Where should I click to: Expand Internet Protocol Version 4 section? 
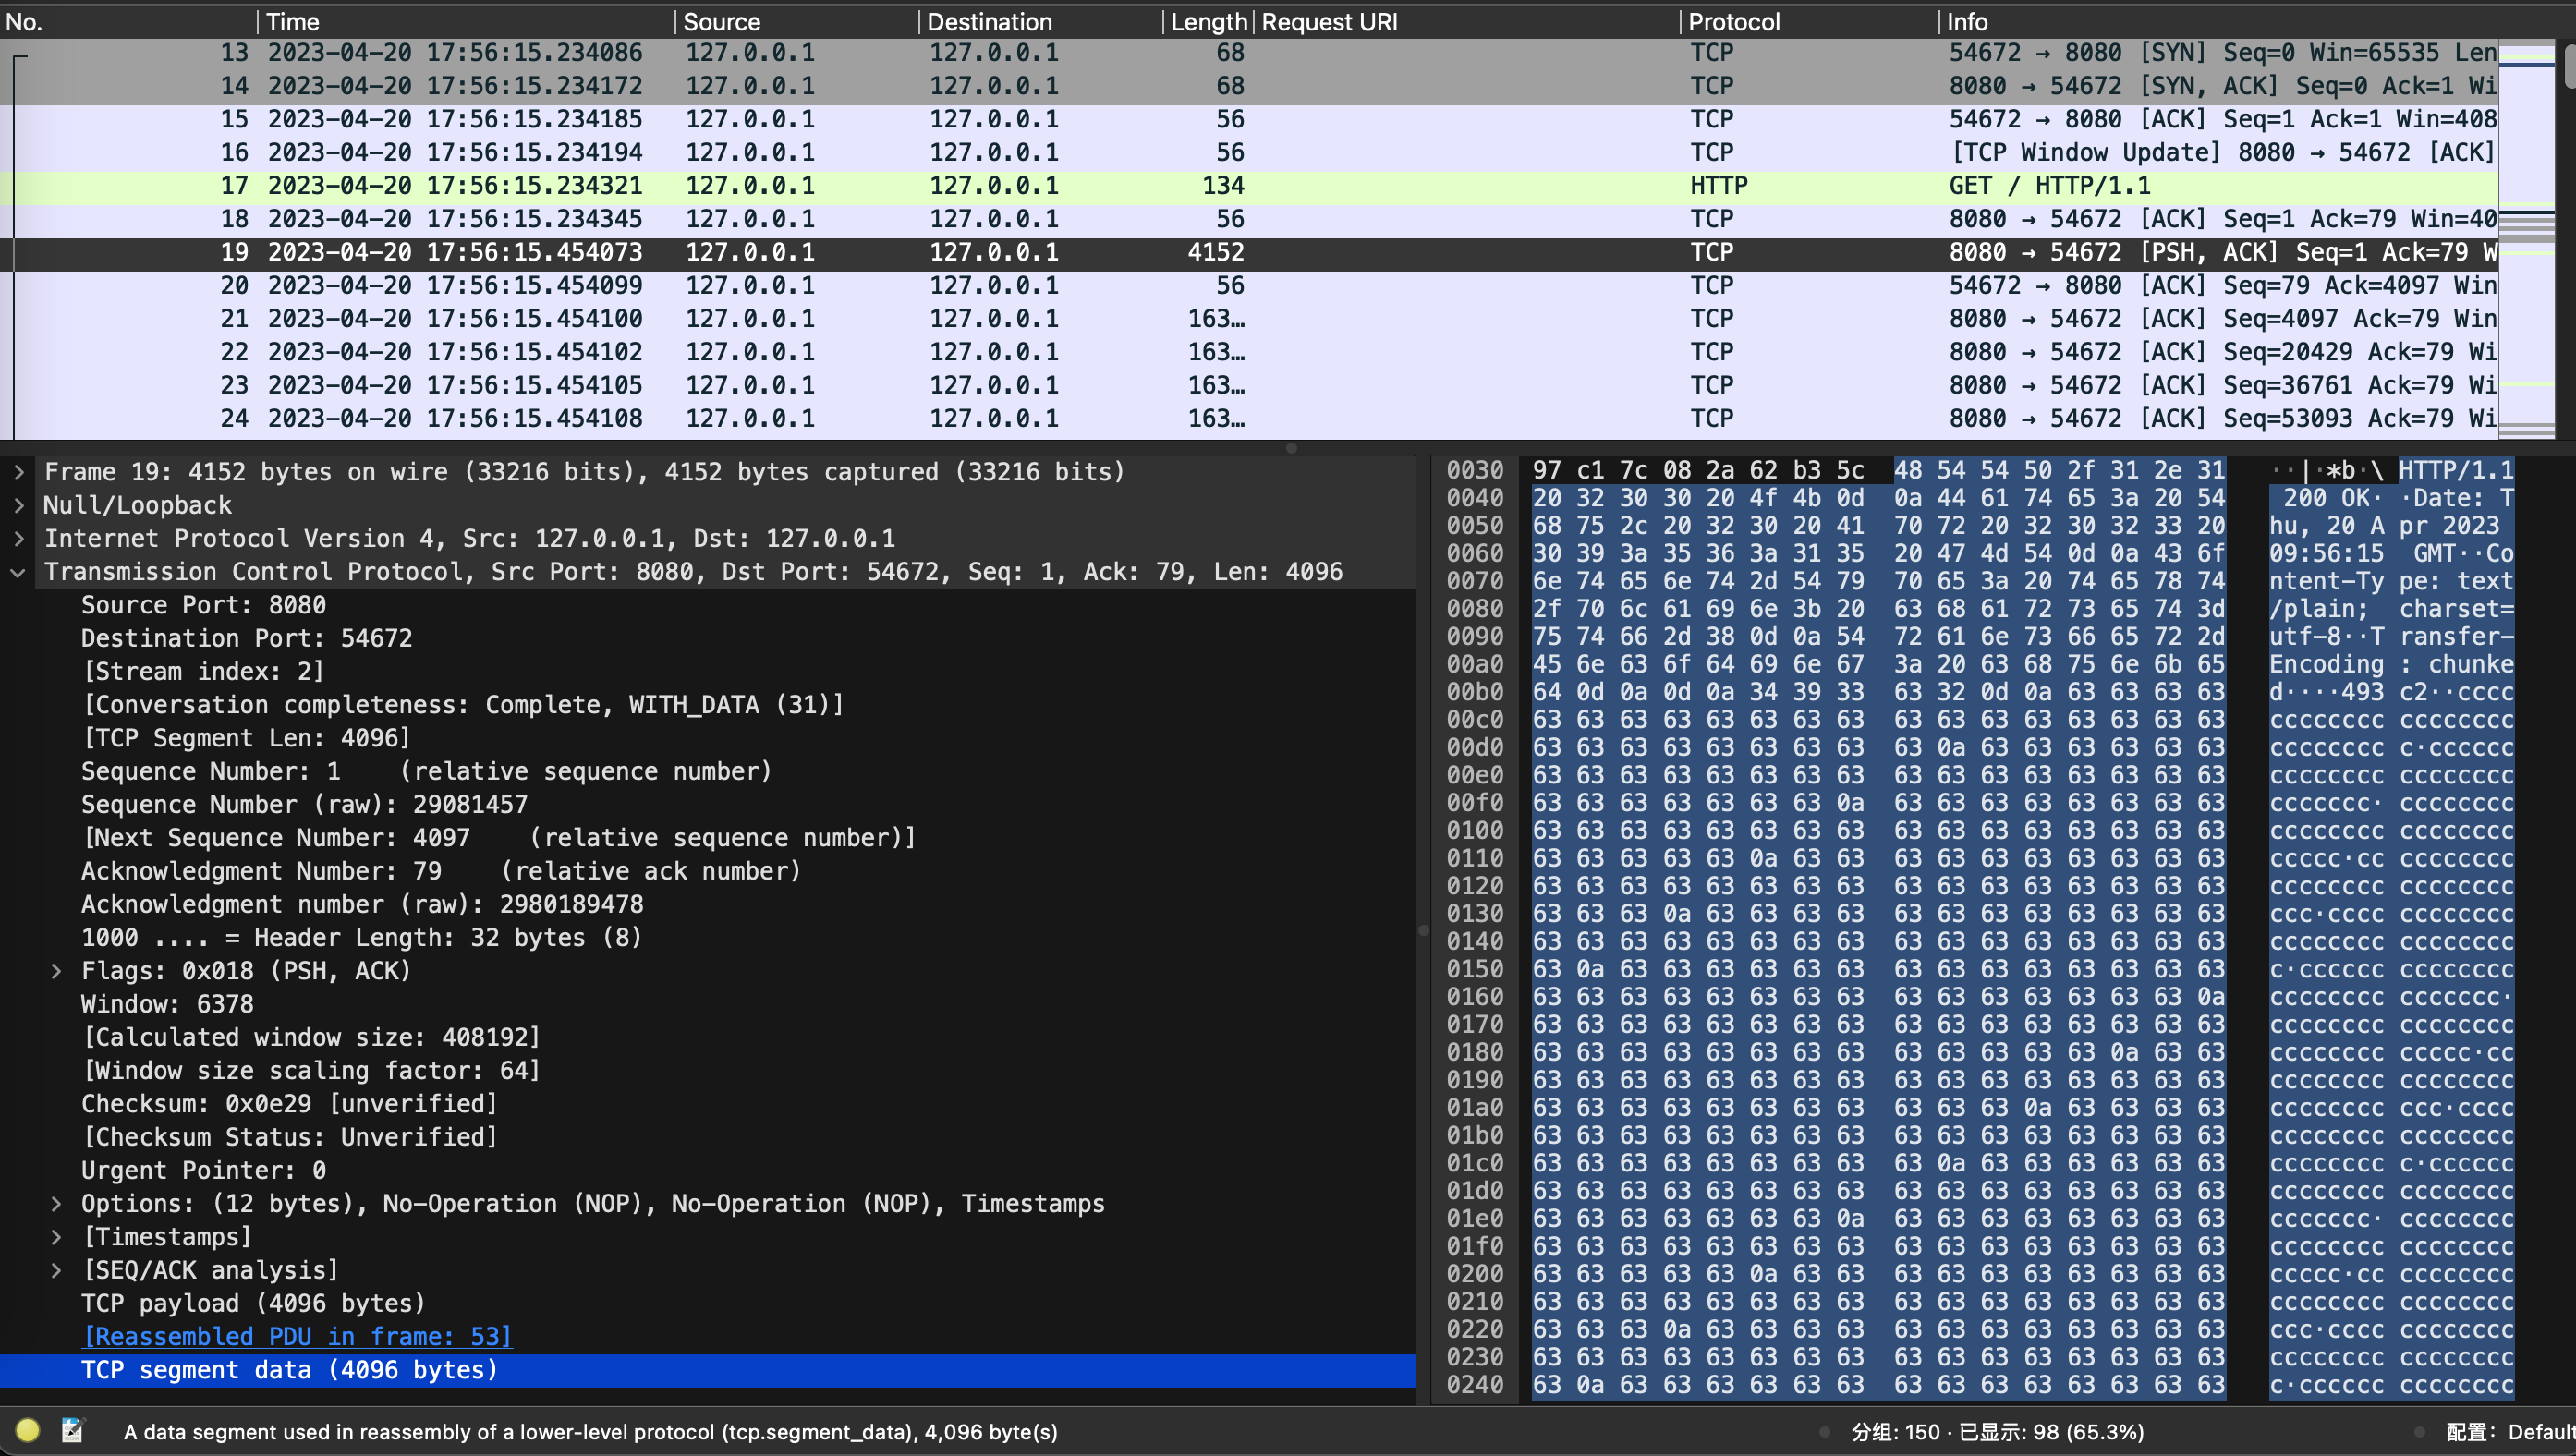18,538
